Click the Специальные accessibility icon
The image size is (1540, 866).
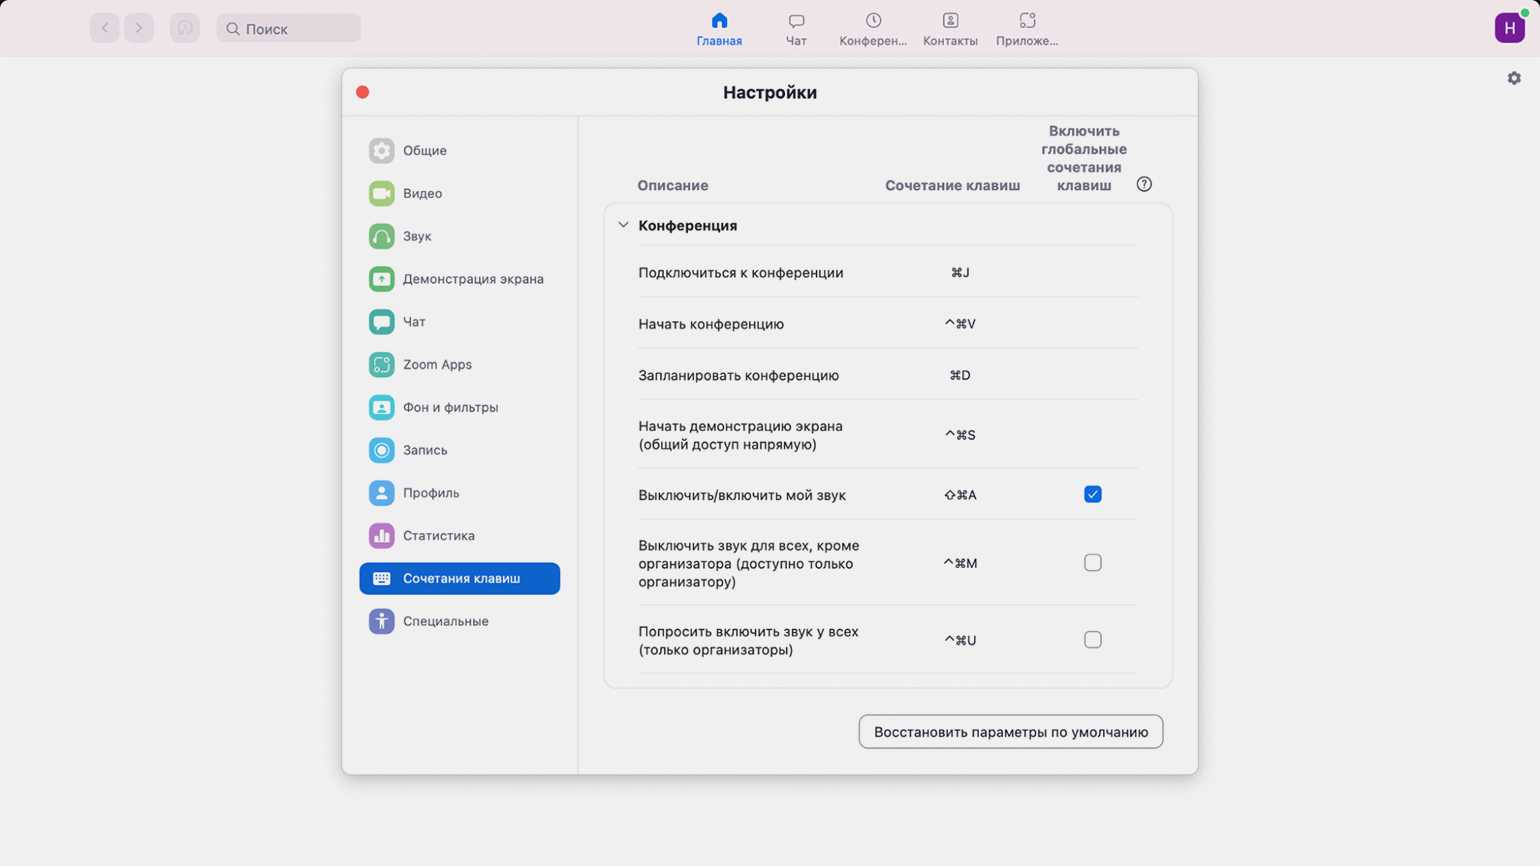[x=381, y=621]
